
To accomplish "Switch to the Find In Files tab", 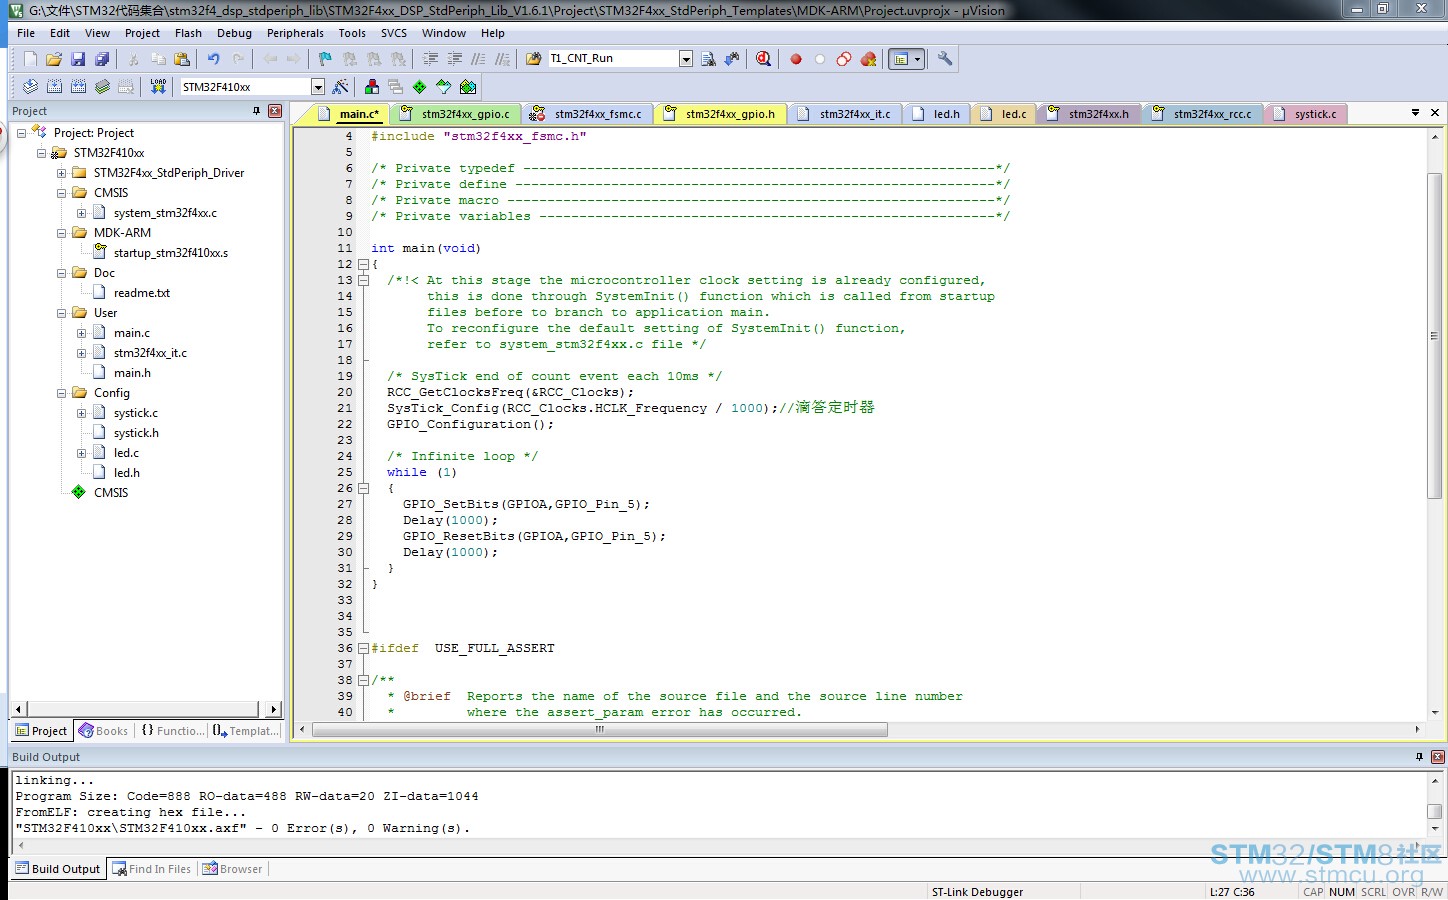I will (x=151, y=869).
